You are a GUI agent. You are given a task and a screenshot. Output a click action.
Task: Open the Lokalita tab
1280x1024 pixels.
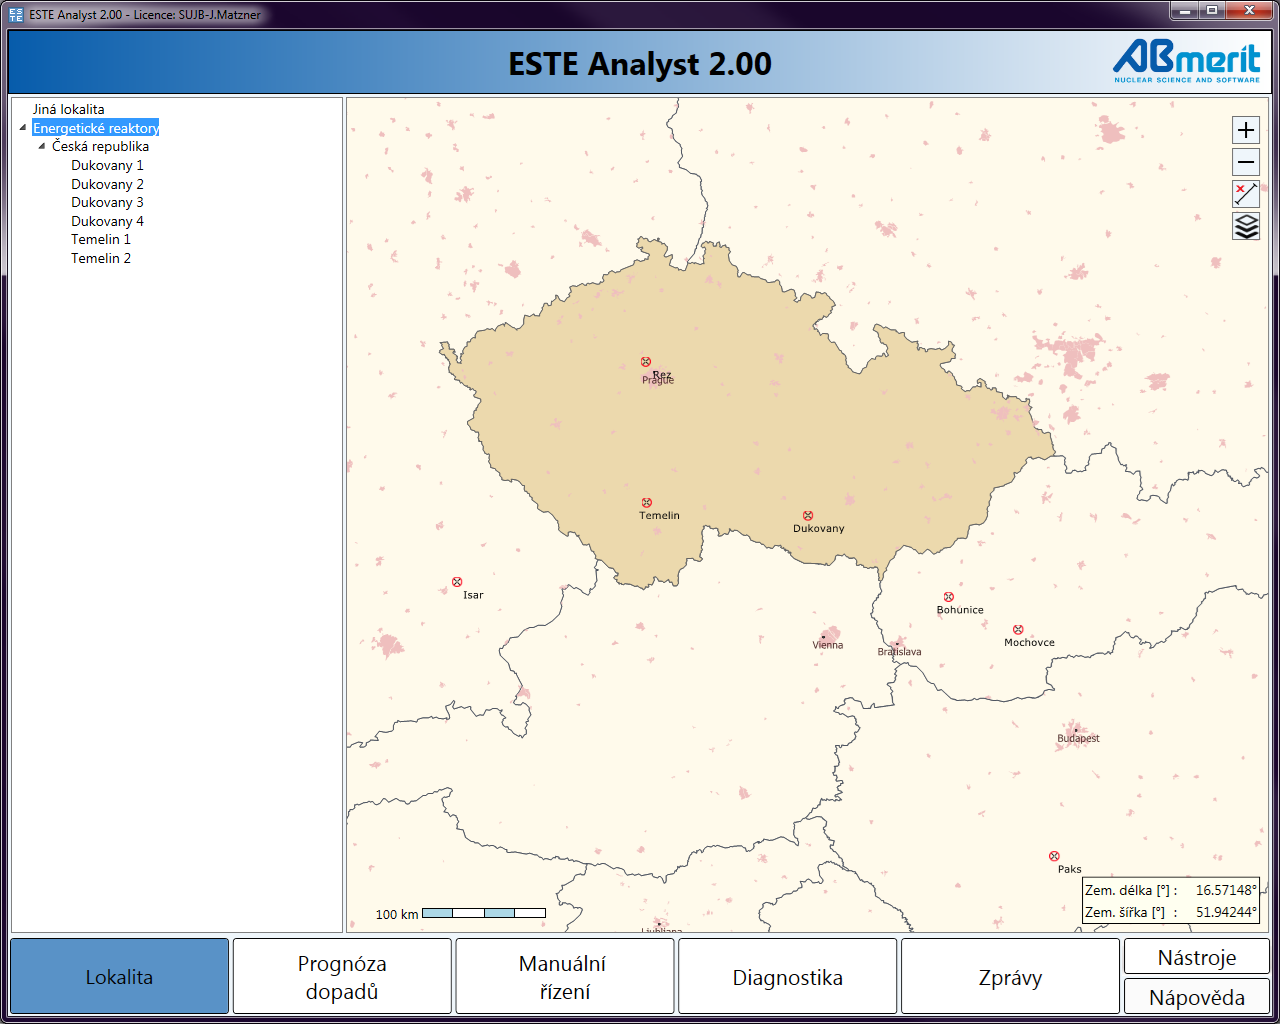click(119, 976)
